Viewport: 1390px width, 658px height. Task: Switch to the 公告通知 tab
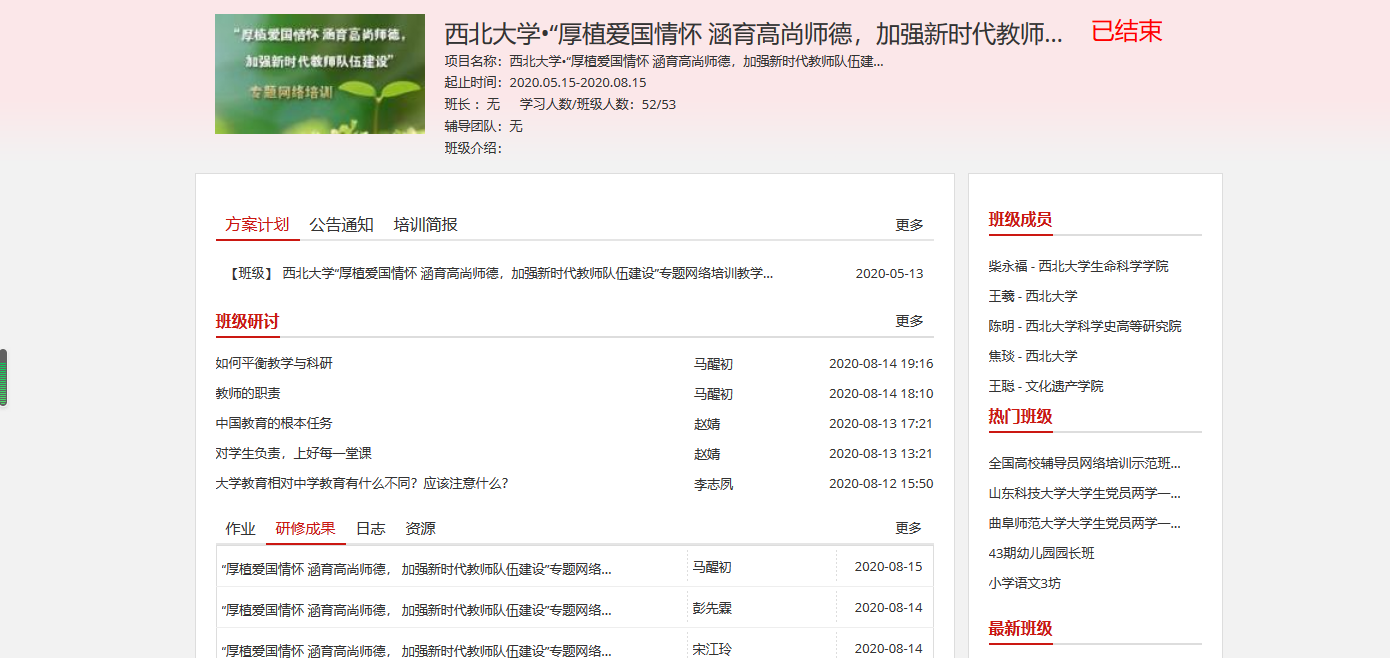click(x=341, y=225)
